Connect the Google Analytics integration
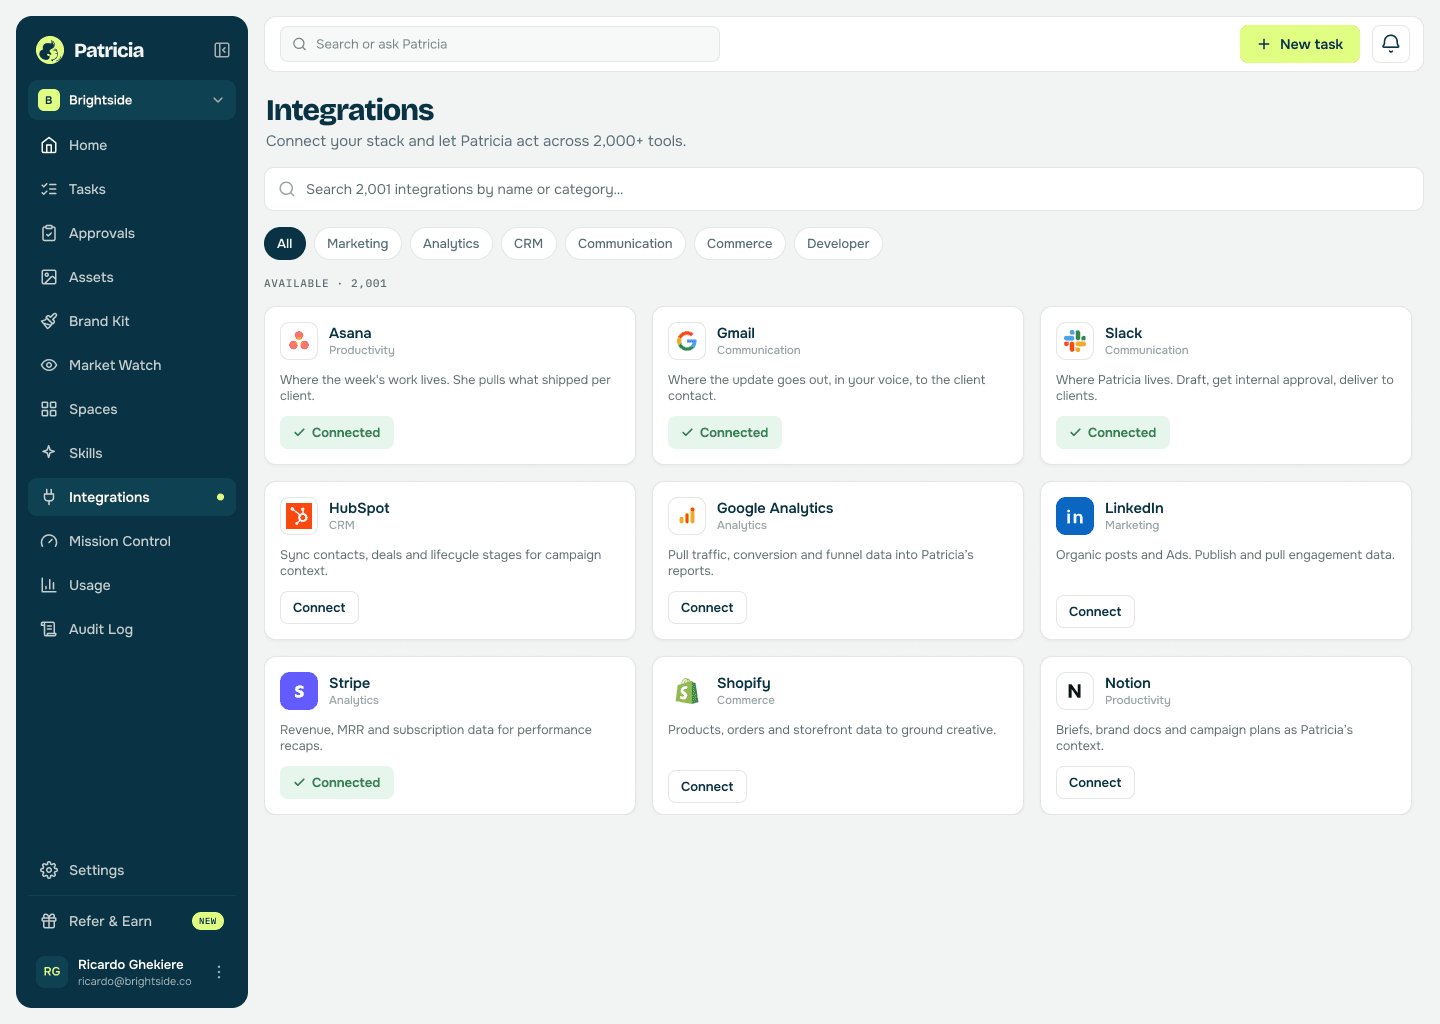 pos(707,608)
